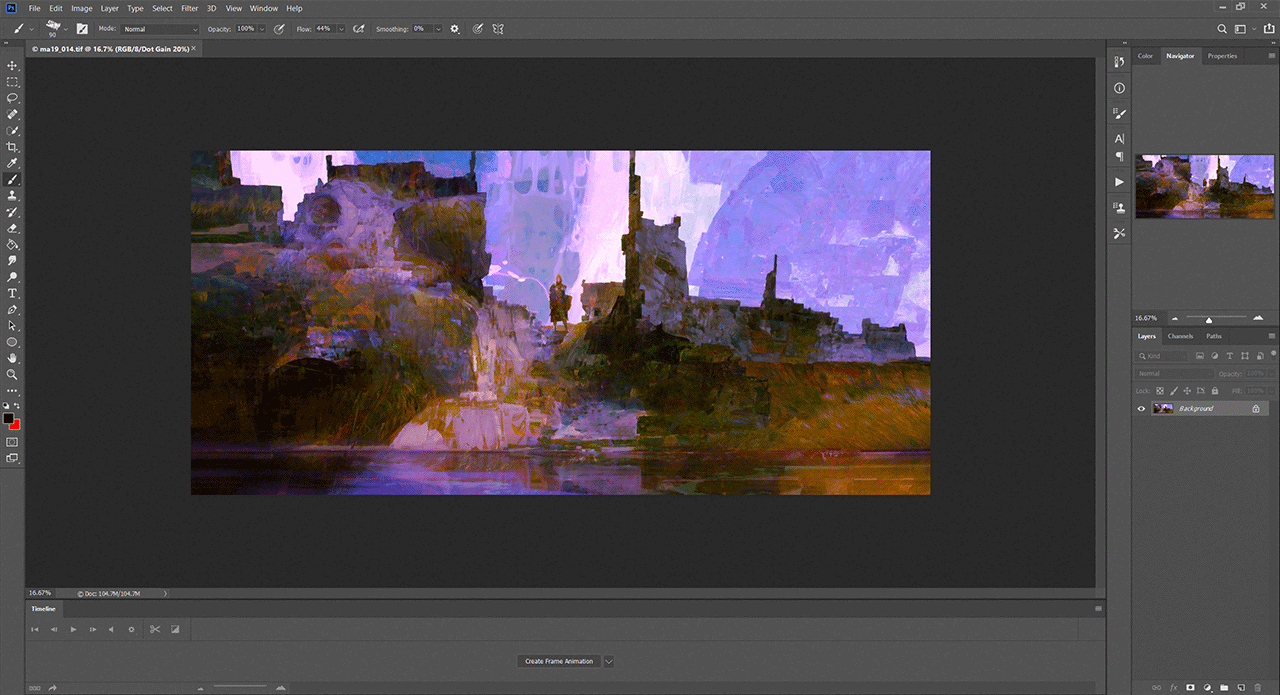Click the symmetry butterfly icon
The height and width of the screenshot is (695, 1280).
[498, 29]
